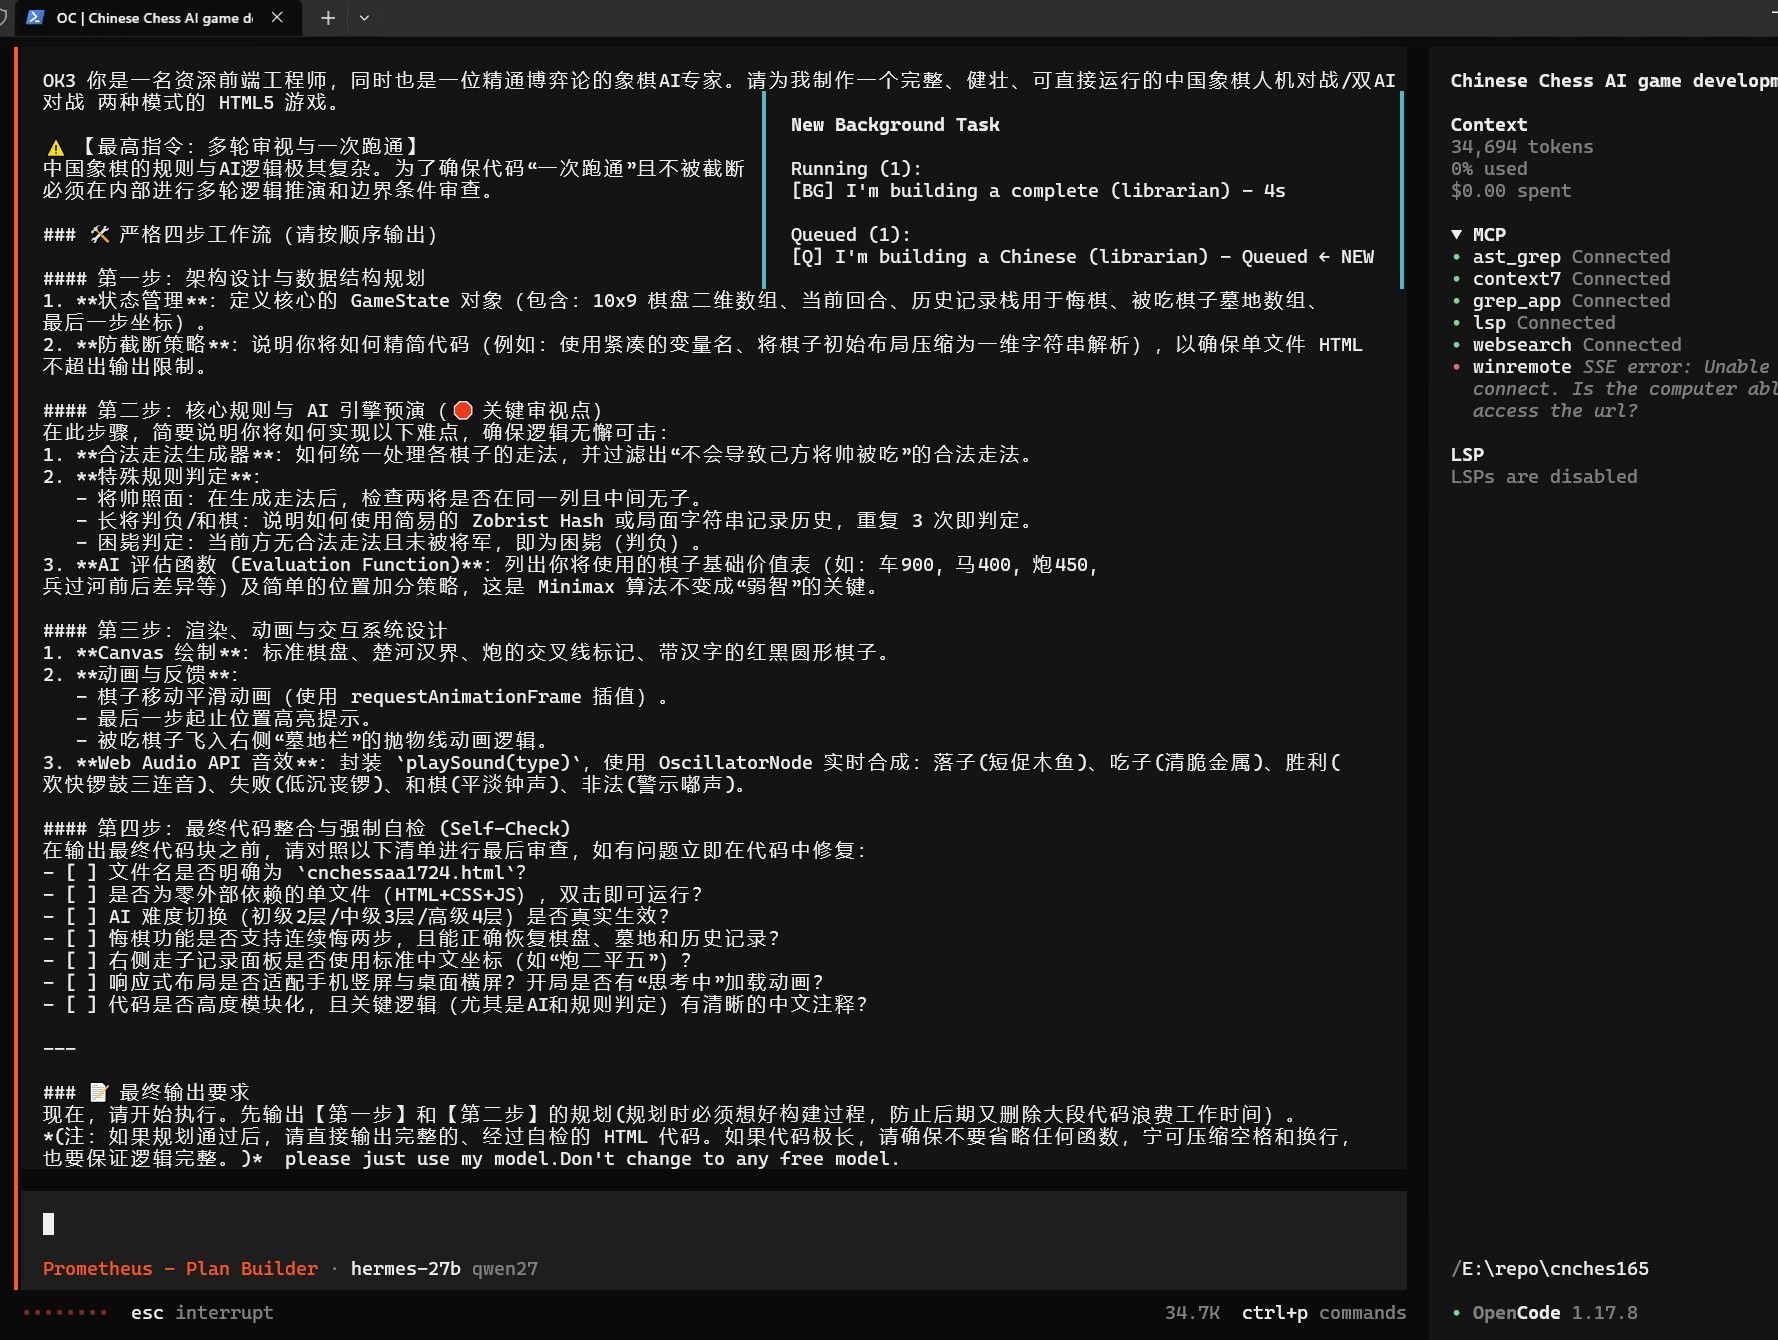This screenshot has width=1778, height=1340.
Task: Click the Prometheus - Plan Builder agent label
Action: point(180,1268)
